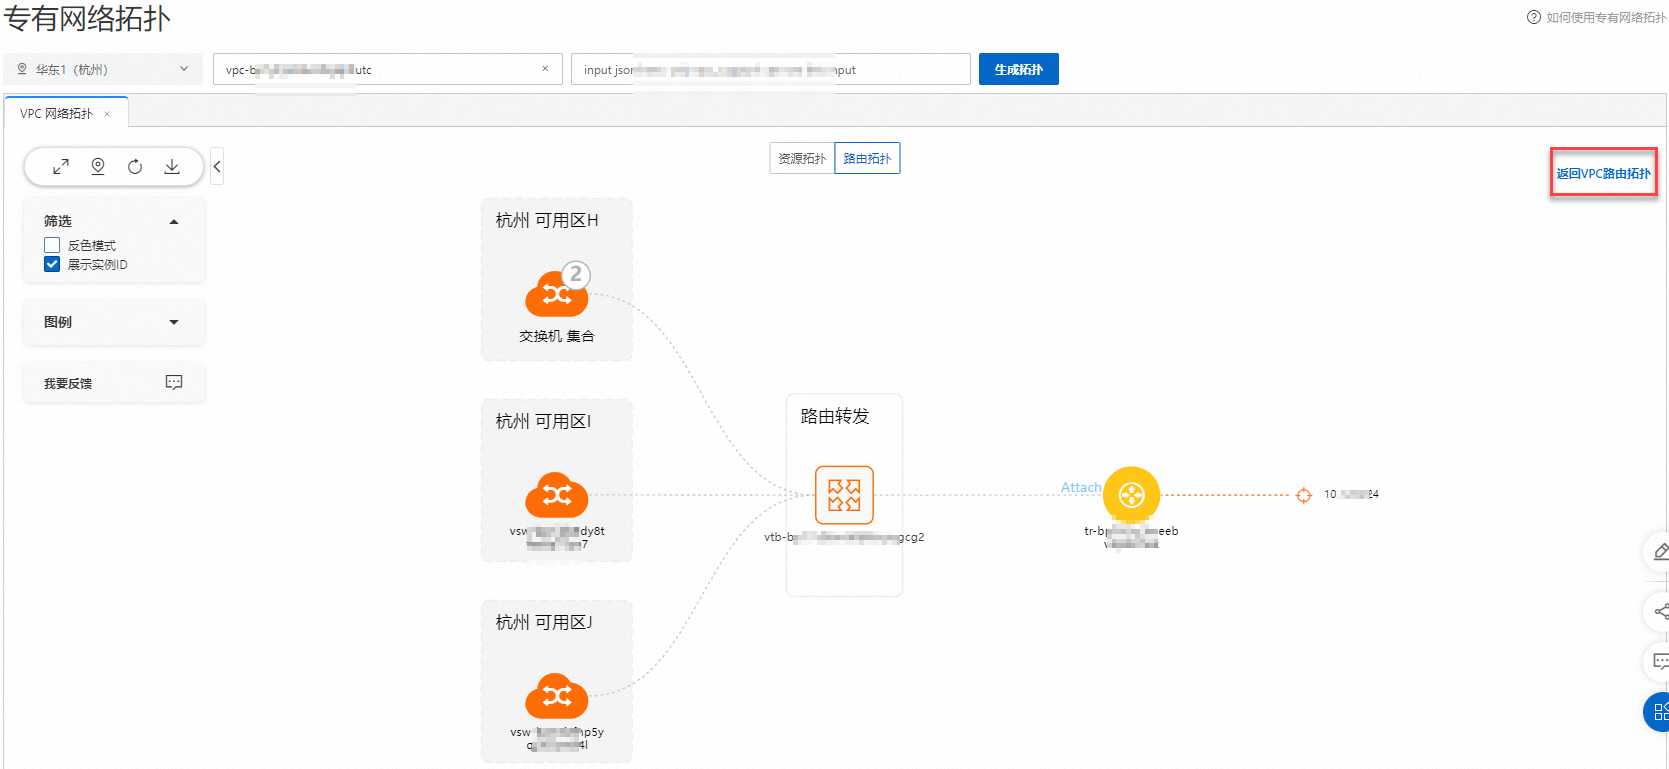The image size is (1669, 769).
Task: Uncheck the 展示实例ID checkbox
Action: pos(52,264)
